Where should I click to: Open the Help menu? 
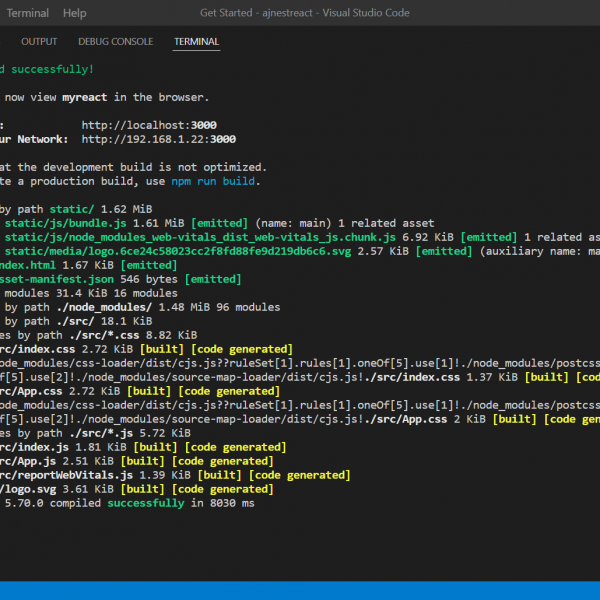tap(74, 13)
